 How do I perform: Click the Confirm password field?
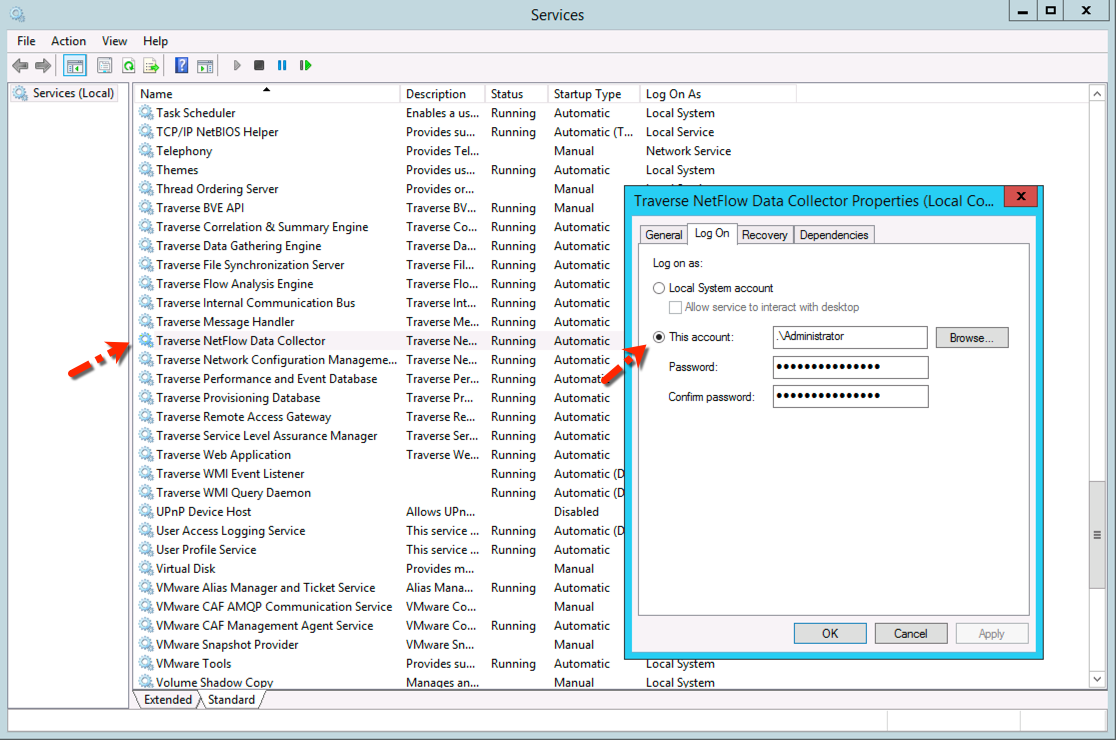(850, 396)
